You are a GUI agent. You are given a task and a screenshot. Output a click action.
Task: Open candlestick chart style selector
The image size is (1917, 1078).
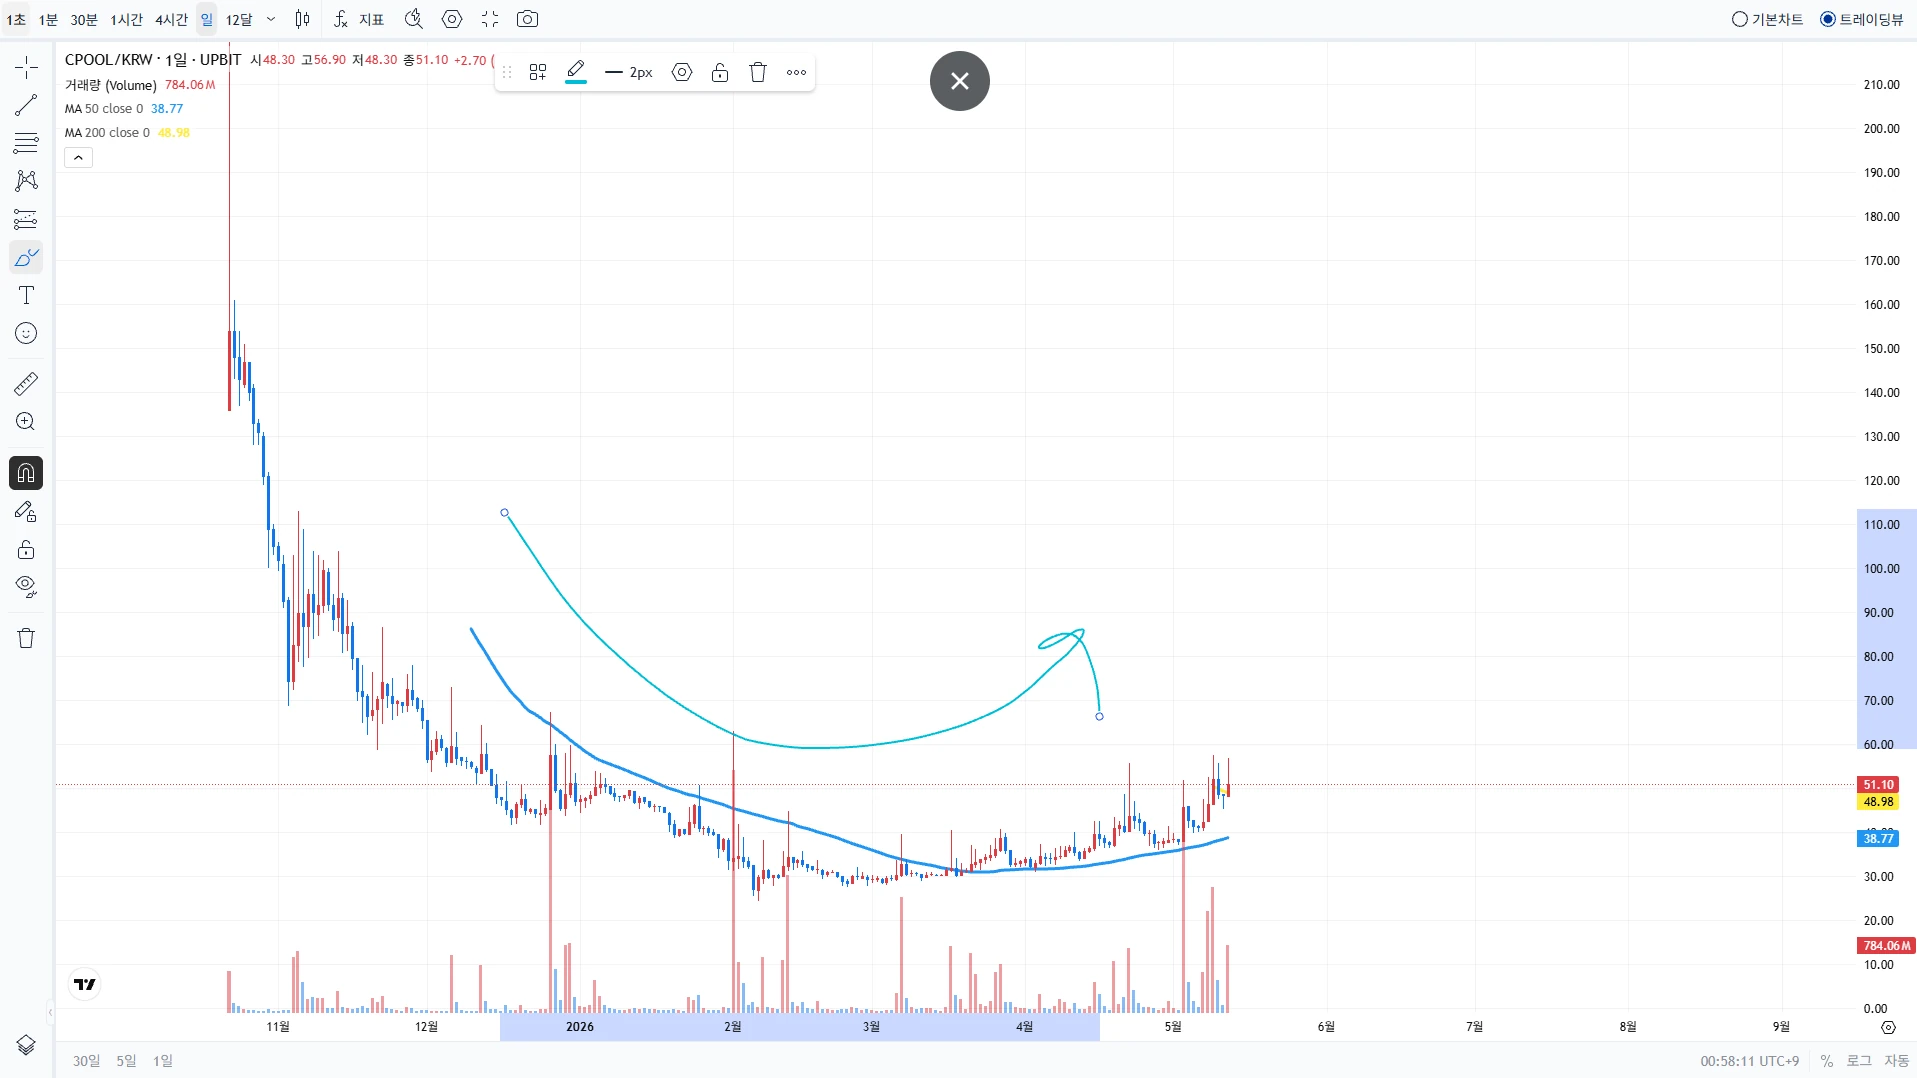(x=302, y=19)
